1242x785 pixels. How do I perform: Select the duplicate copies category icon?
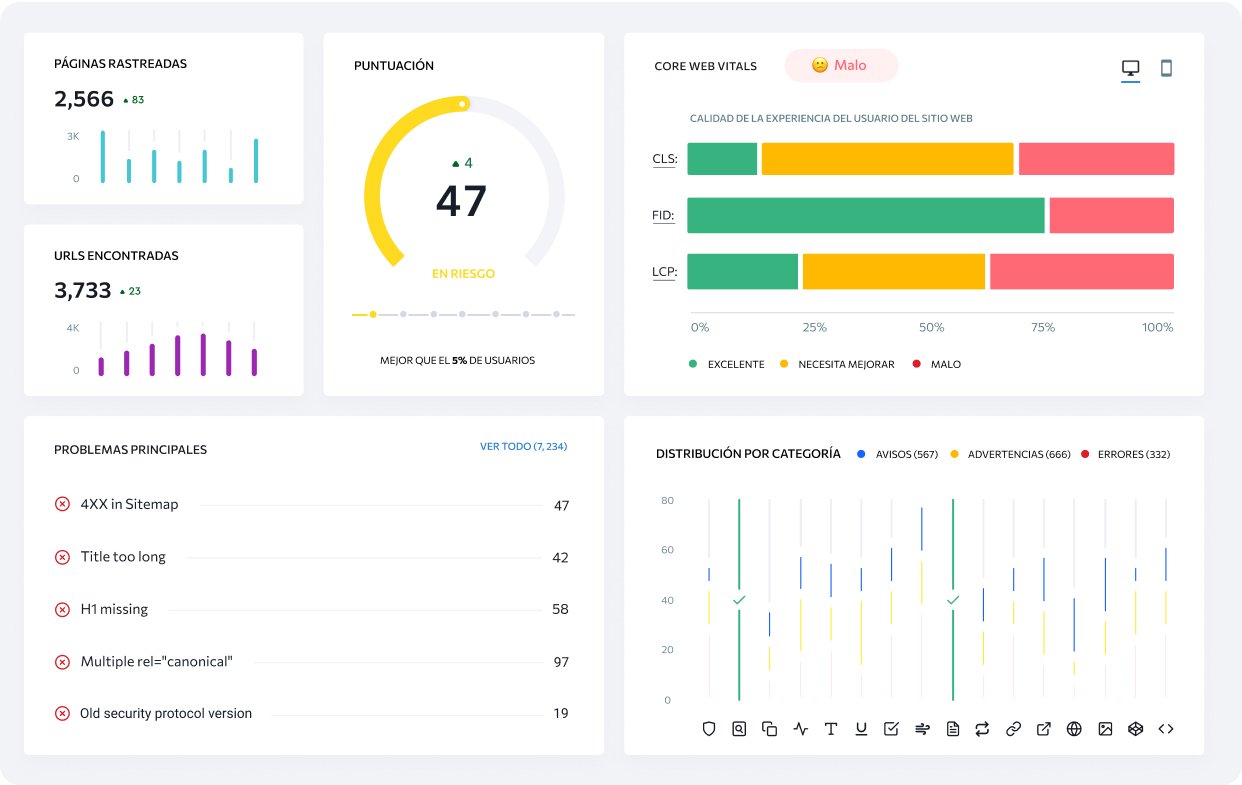click(769, 729)
